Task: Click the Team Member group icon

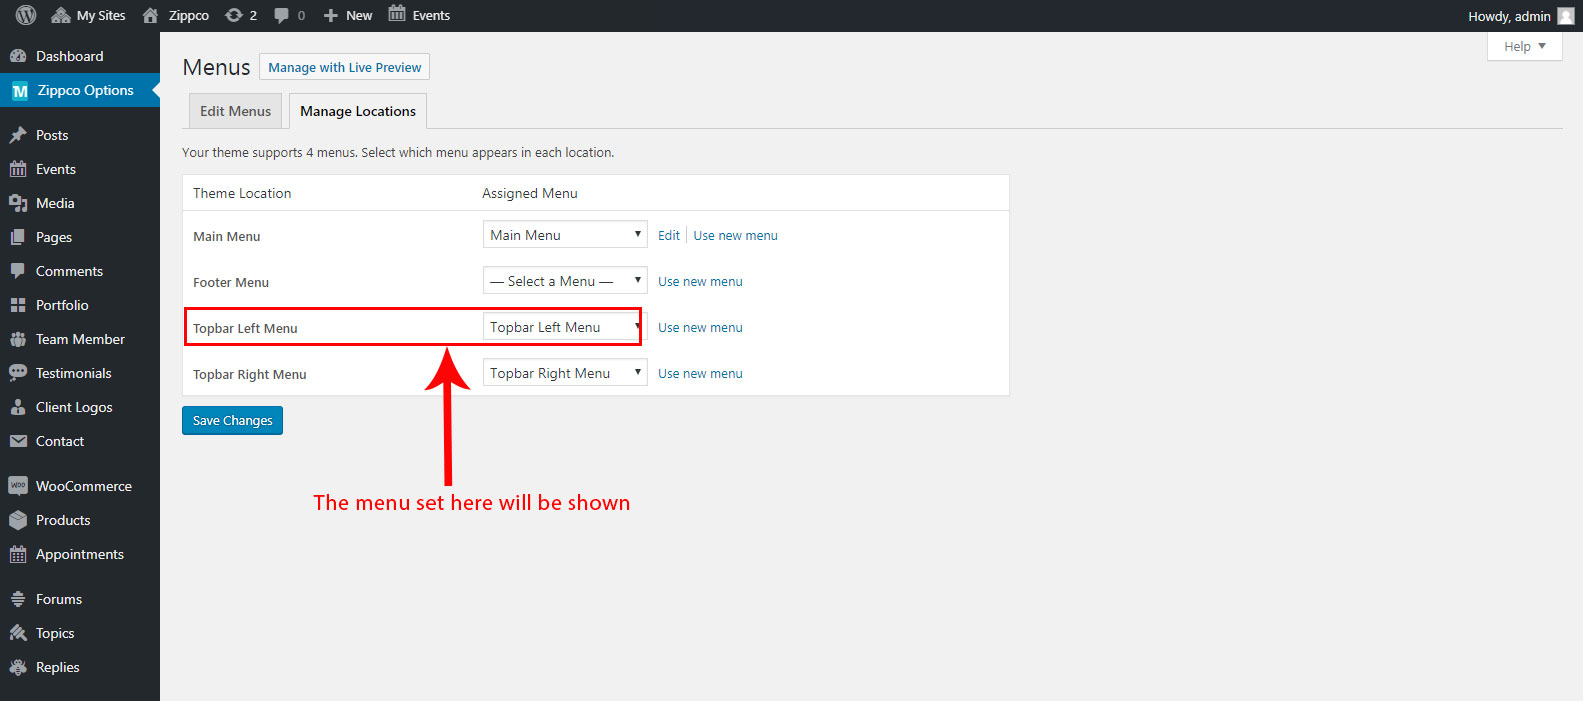Action: 18,339
